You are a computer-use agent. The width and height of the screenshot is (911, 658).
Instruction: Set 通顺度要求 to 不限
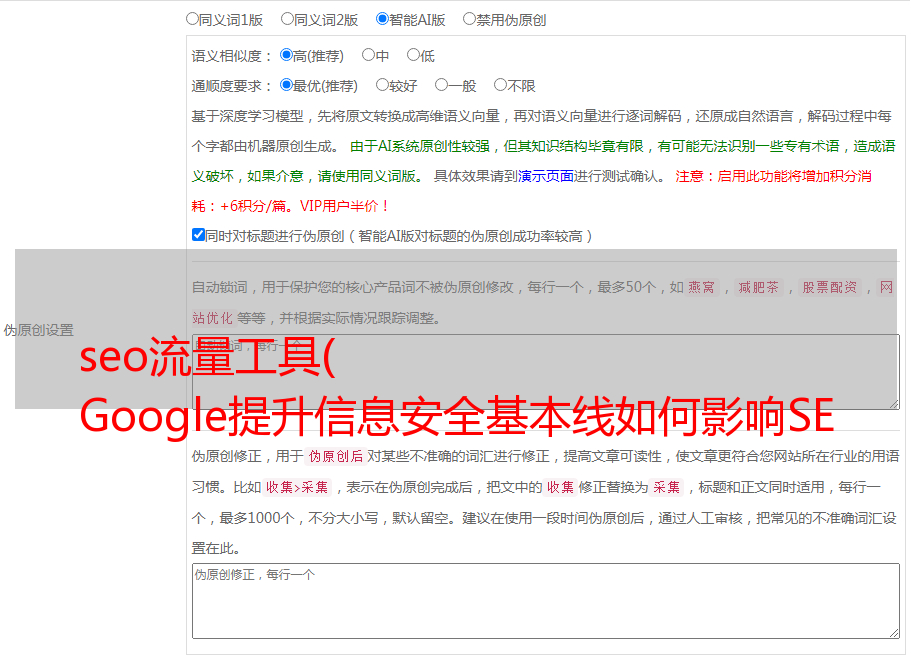click(x=500, y=85)
